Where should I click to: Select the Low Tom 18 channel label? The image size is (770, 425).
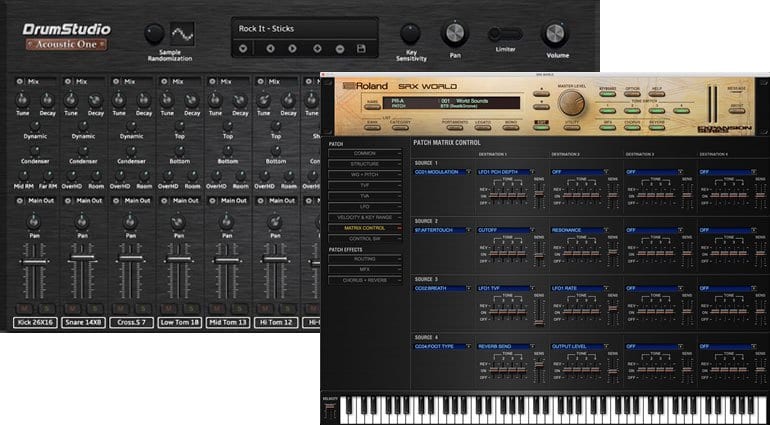[179, 323]
